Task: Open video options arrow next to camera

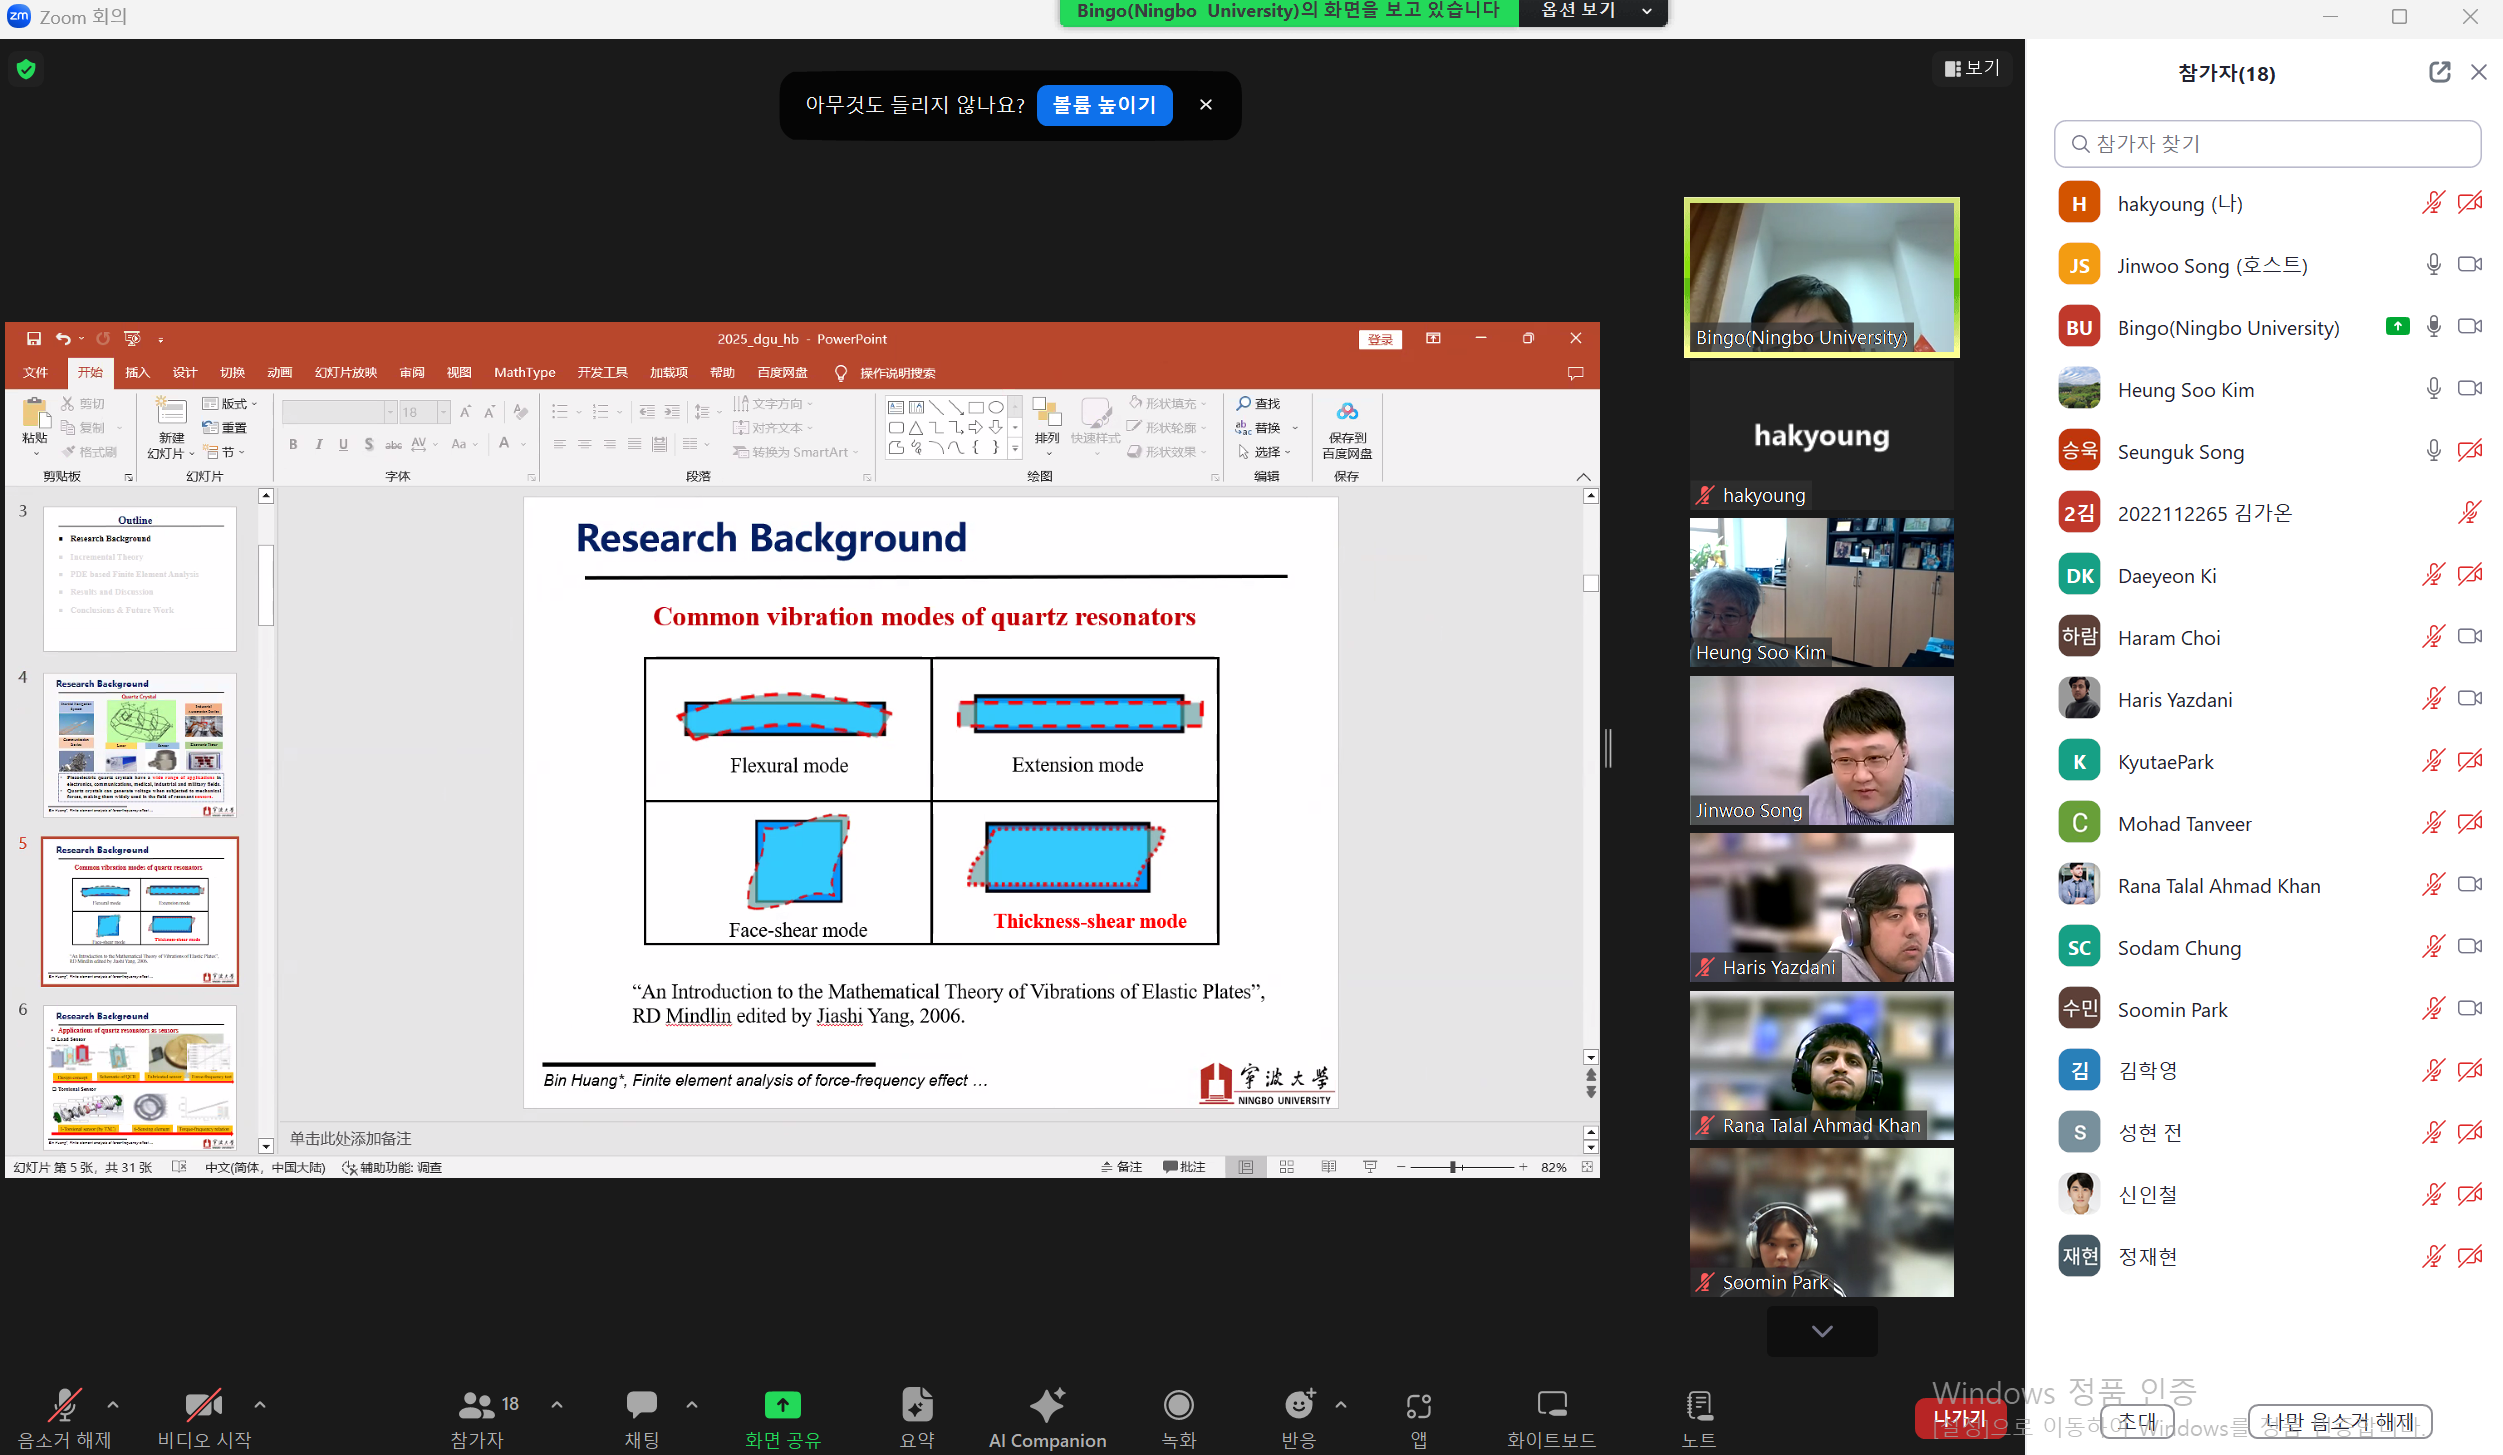Action: pos(260,1405)
